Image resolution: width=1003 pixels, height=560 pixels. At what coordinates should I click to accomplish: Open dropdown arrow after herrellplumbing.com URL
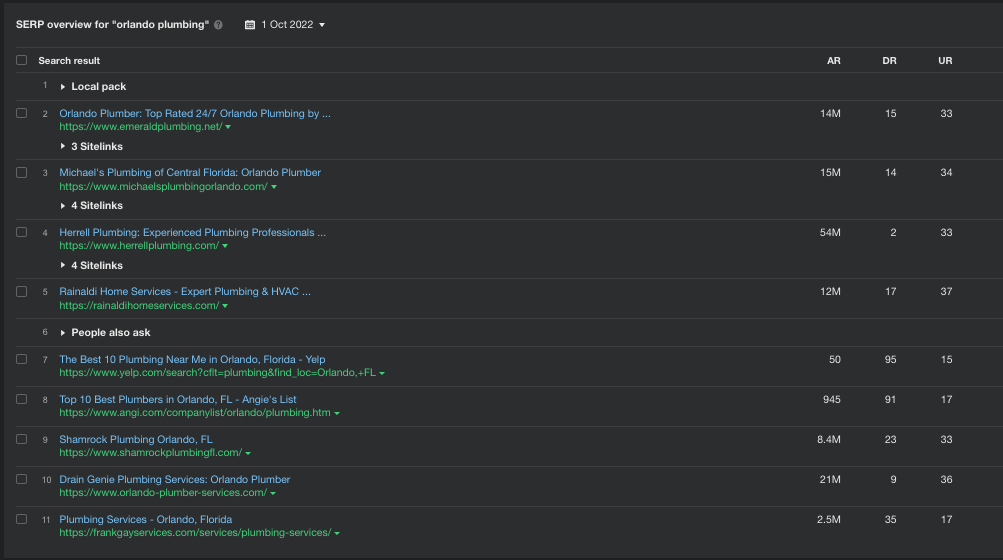[x=225, y=246]
